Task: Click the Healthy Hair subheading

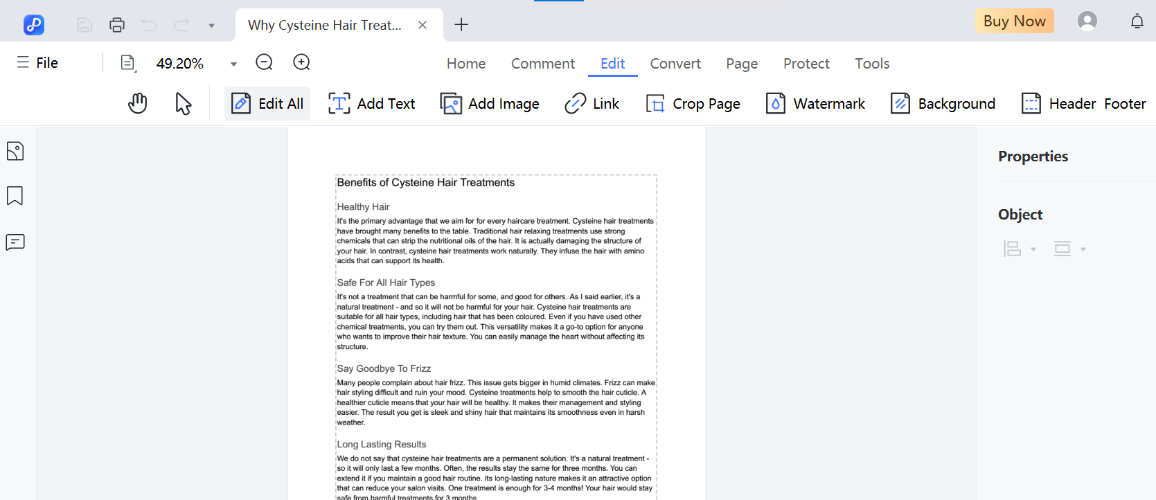Action: click(x=363, y=207)
